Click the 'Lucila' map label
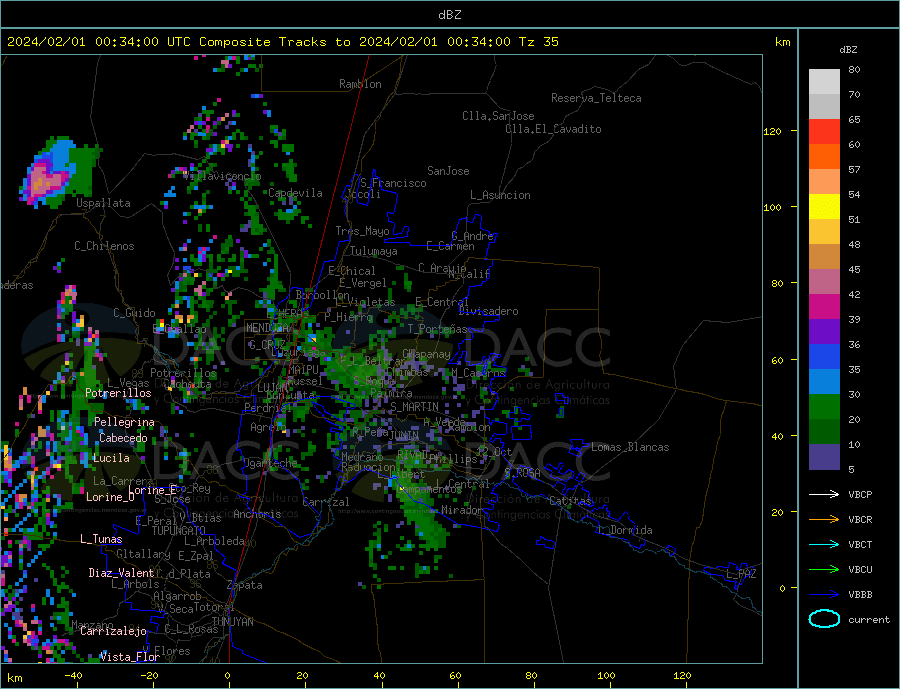Screen dimensions: 900x689 (x=111, y=459)
